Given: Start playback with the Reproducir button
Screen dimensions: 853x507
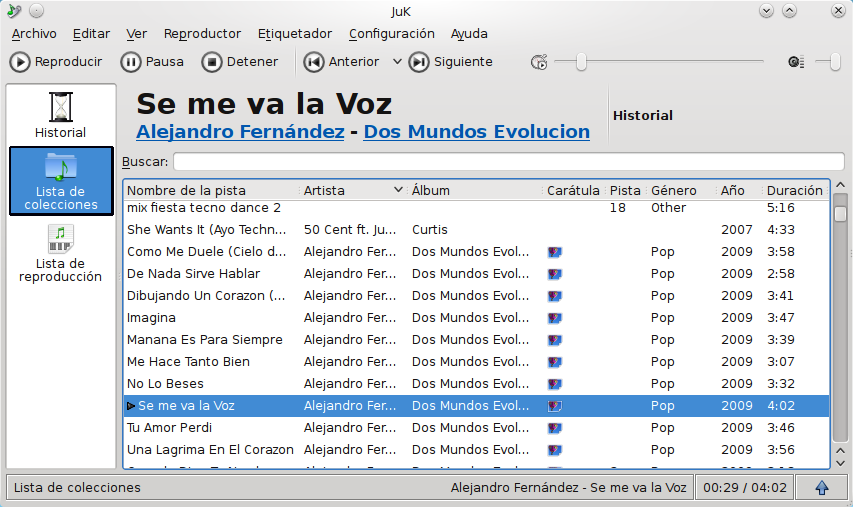Looking at the screenshot, I should [55, 62].
